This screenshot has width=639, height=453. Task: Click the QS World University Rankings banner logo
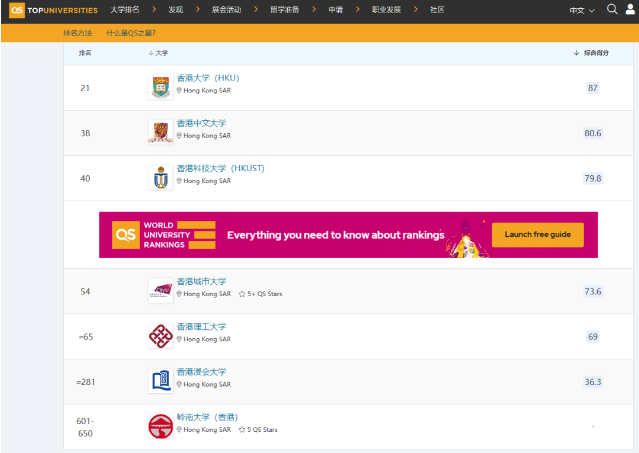tap(163, 235)
